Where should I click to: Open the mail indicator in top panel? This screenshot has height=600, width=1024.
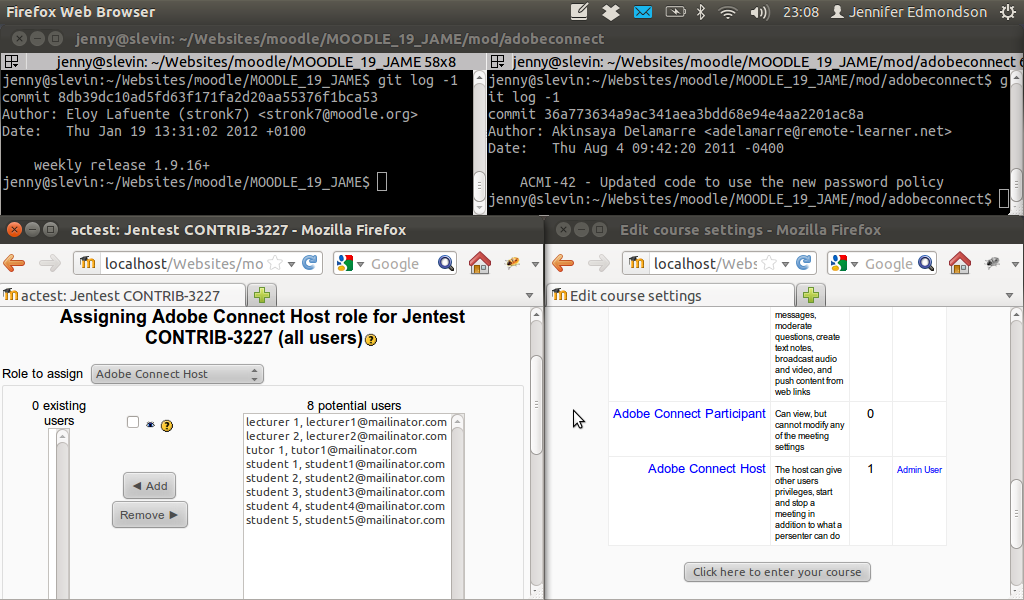tap(643, 12)
